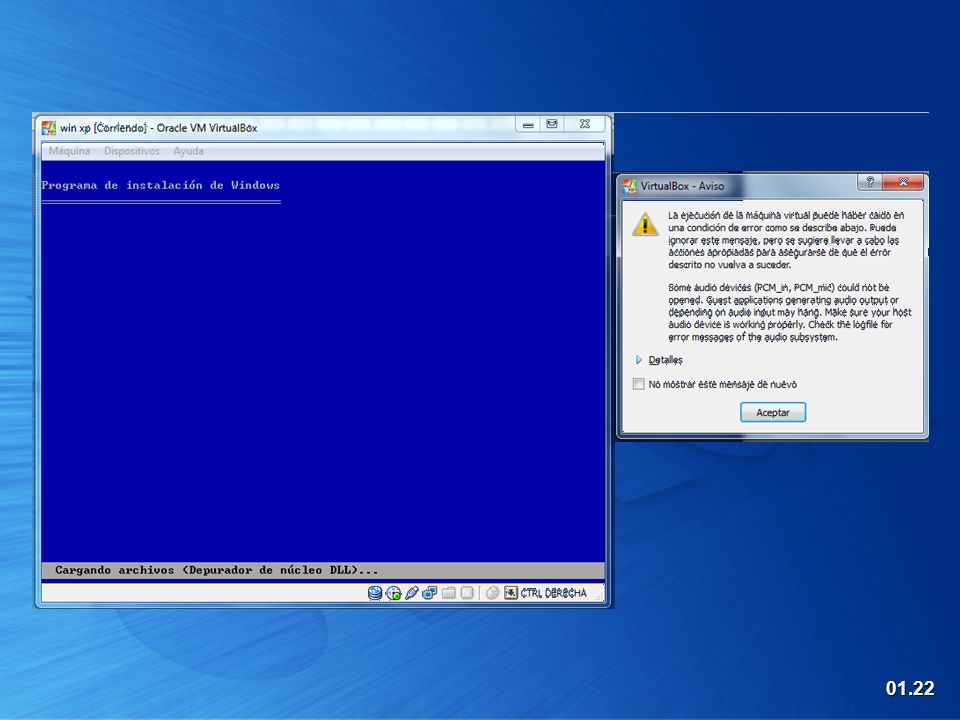Click the 'Cargando archivos' status line

(323, 570)
